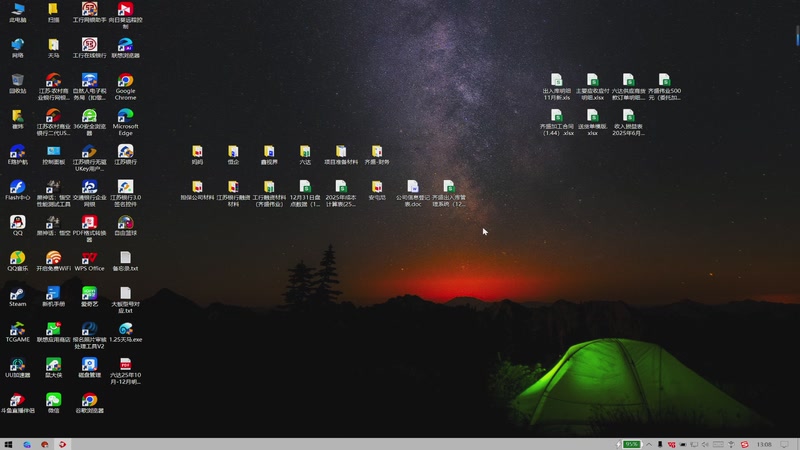
Task: Select the Flash中心 desktop icon
Action: pos(18,190)
